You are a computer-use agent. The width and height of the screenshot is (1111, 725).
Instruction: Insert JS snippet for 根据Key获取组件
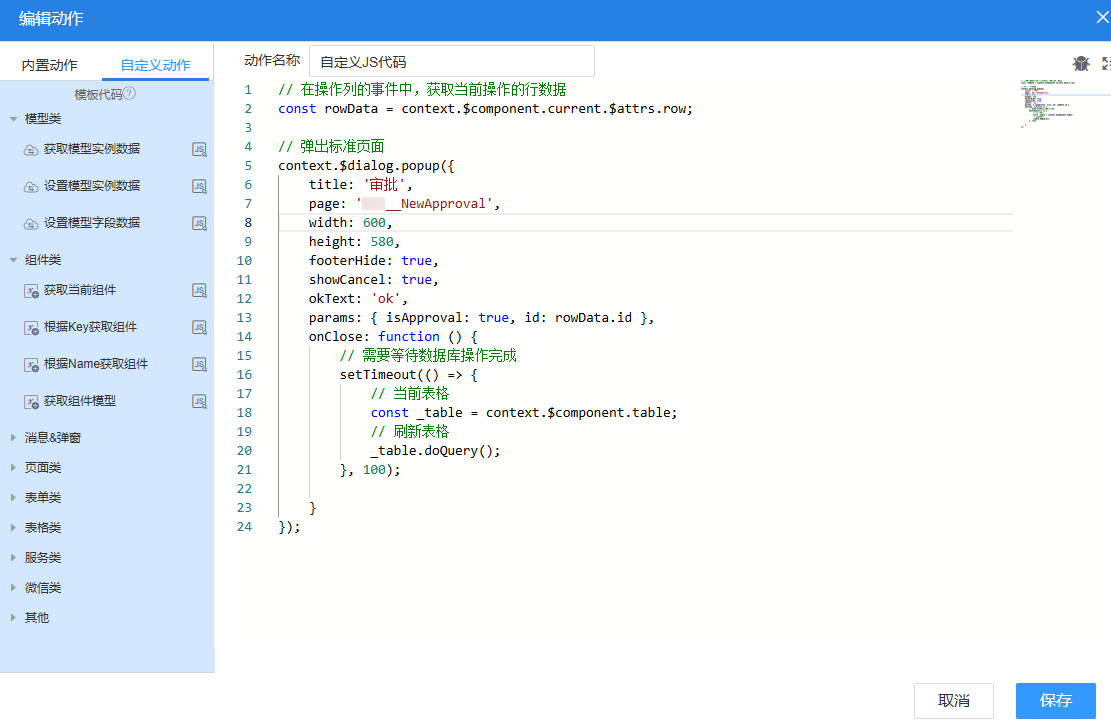tap(199, 327)
